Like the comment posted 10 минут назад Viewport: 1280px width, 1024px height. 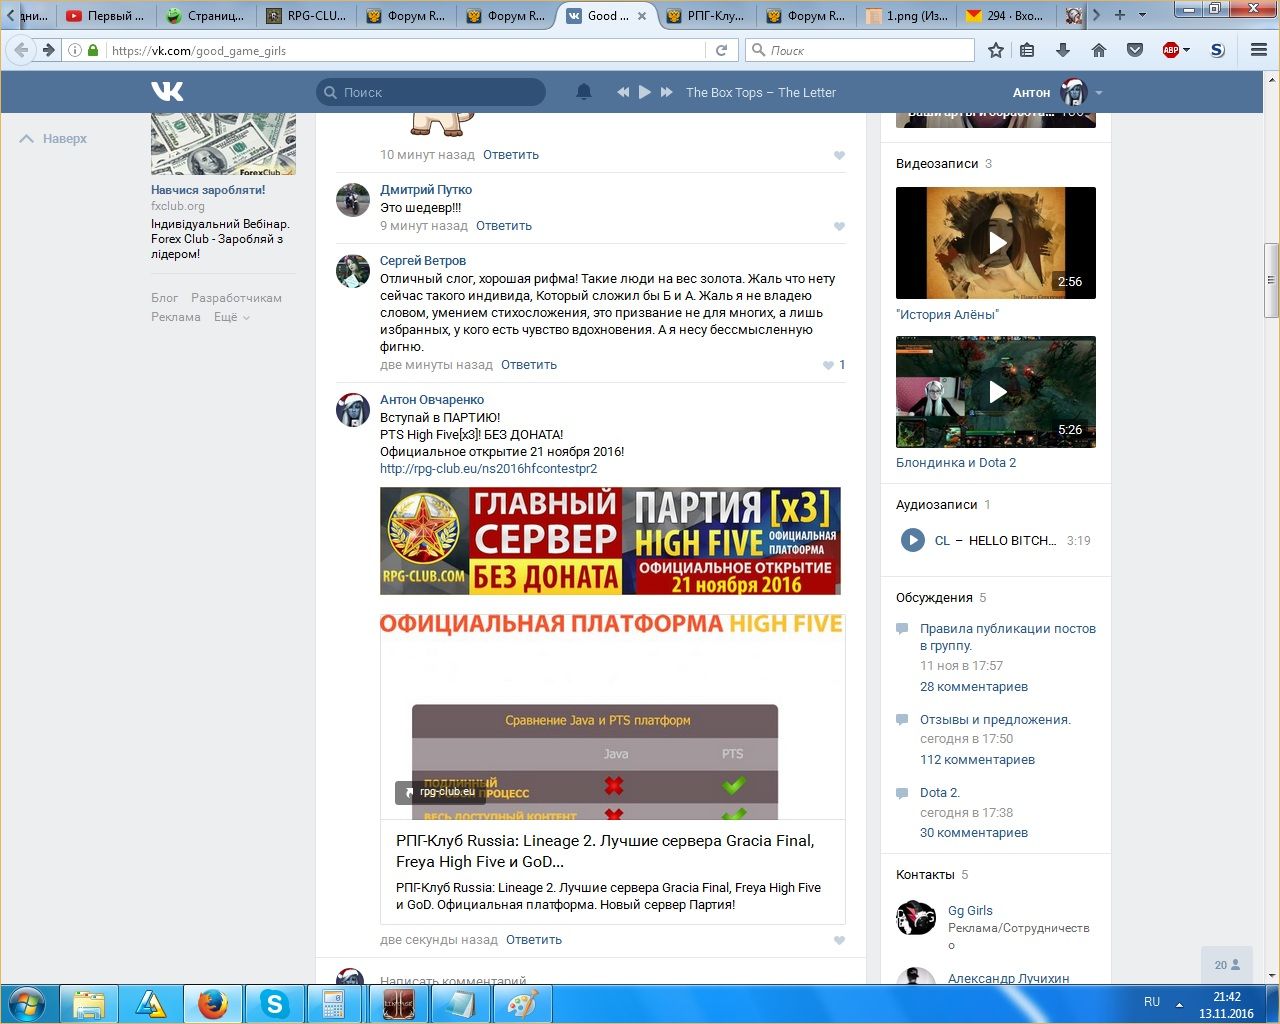839,155
